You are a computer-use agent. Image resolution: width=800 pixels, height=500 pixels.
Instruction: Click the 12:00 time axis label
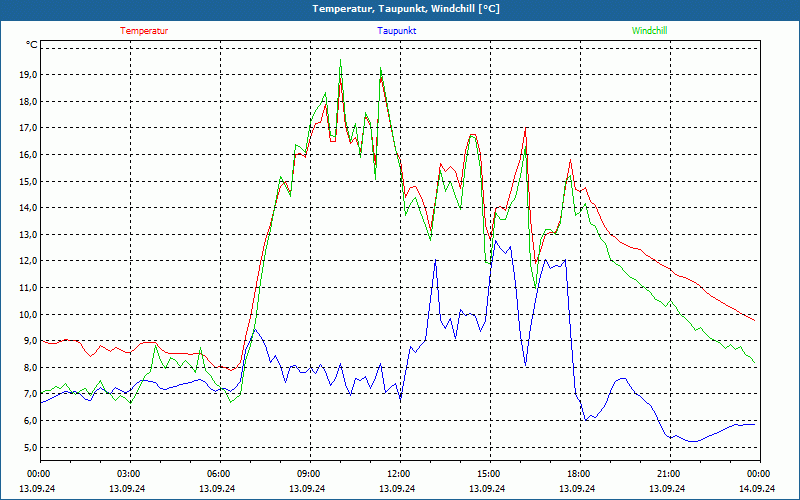(400, 474)
